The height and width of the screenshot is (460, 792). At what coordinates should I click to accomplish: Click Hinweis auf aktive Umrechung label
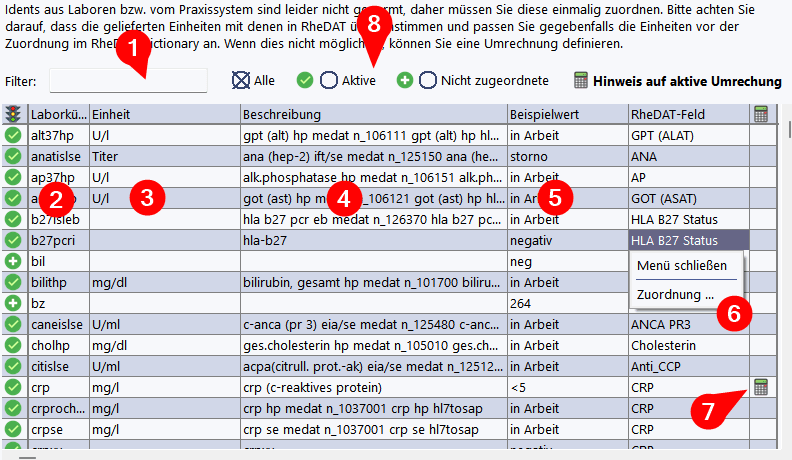[x=688, y=81]
